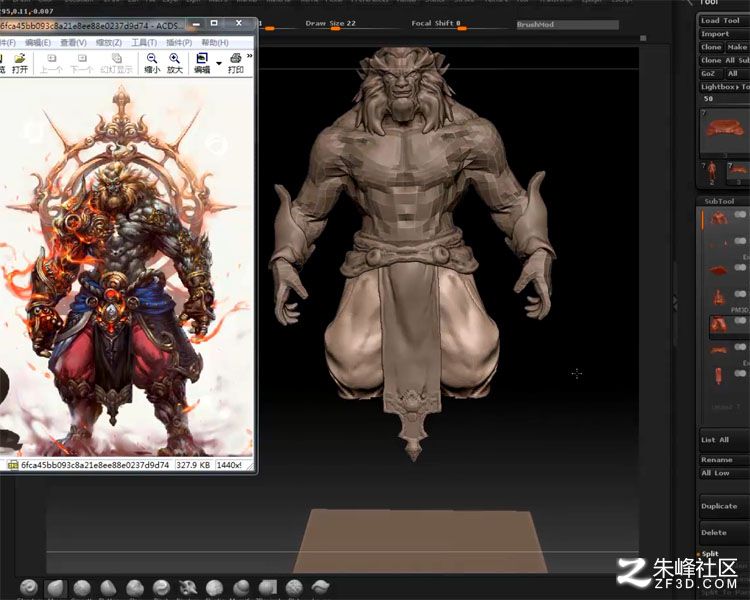Click the Load Tool button

click(723, 21)
